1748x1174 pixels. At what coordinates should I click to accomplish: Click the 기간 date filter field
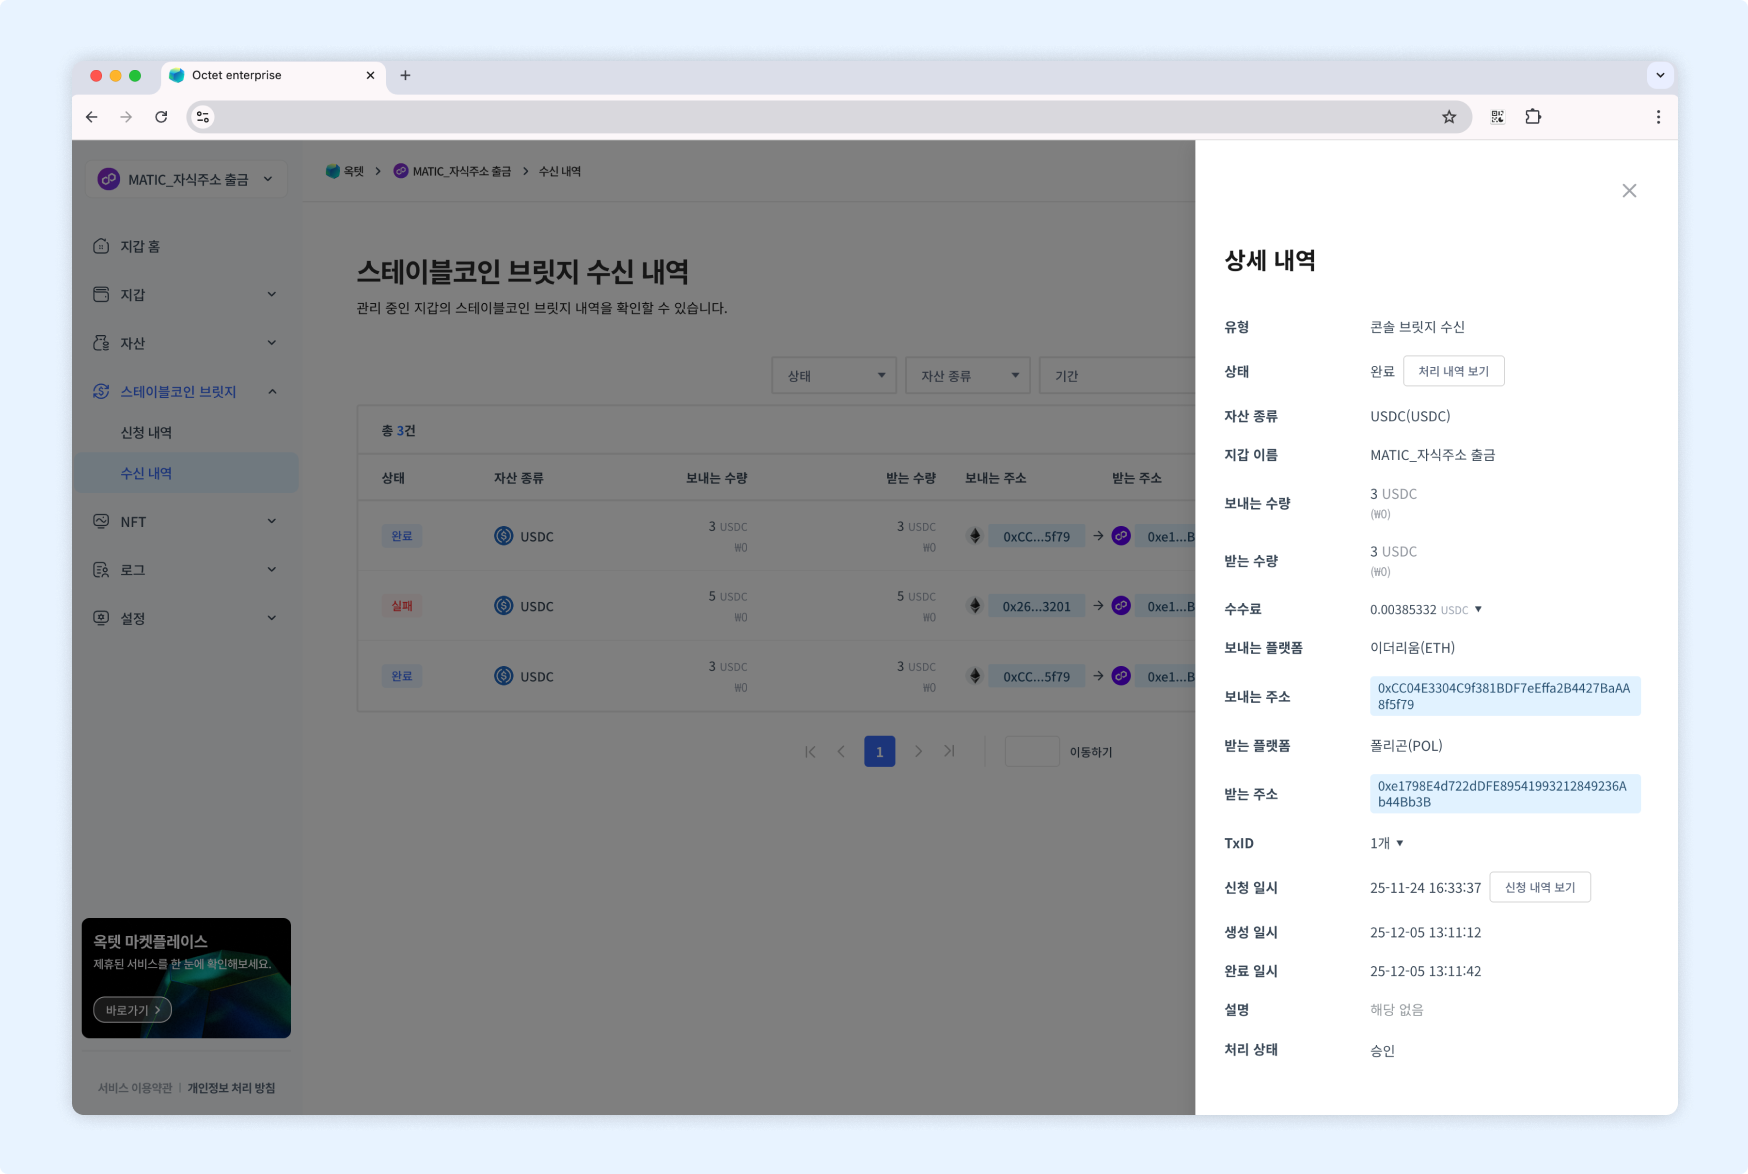click(1118, 375)
